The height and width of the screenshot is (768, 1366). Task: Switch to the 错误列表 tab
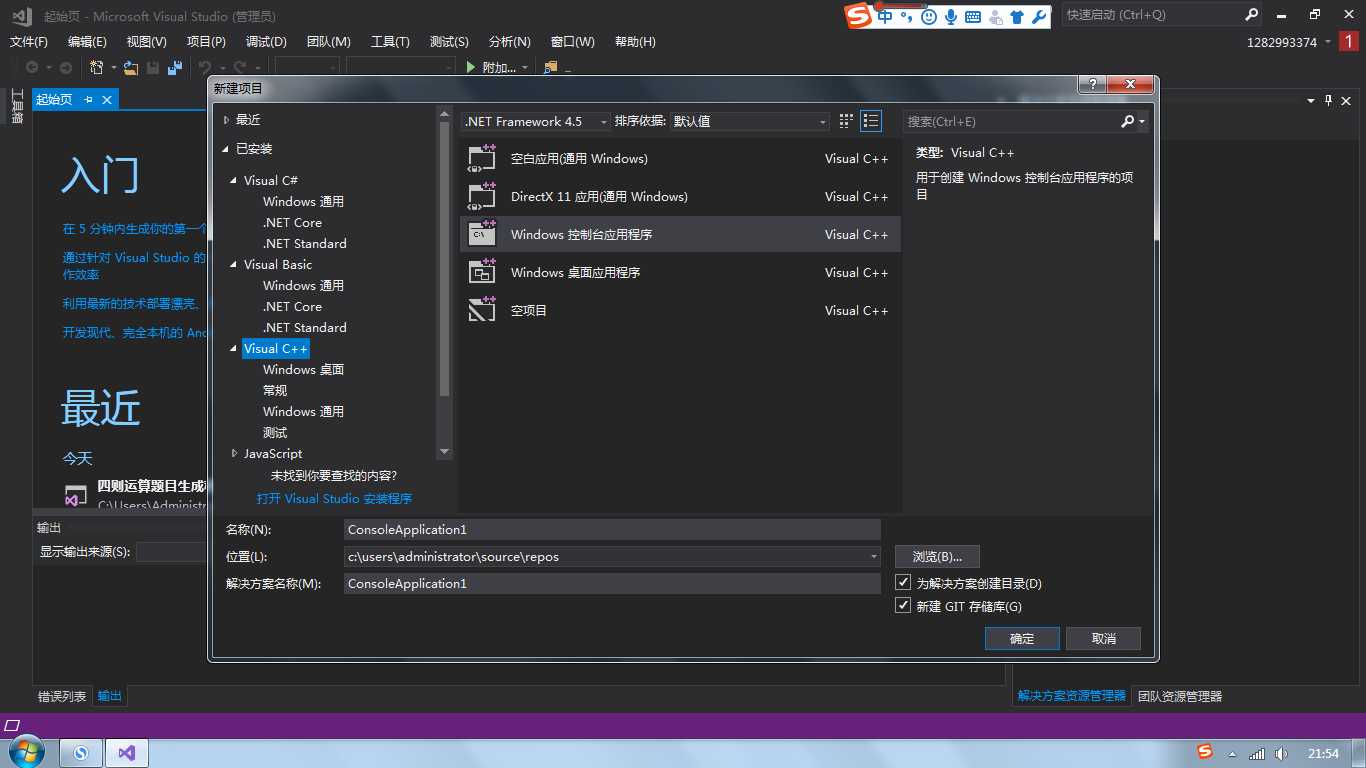point(62,696)
